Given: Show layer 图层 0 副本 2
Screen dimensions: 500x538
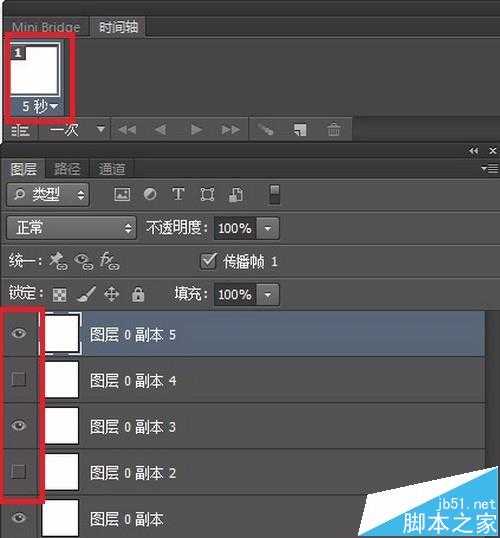Looking at the screenshot, I should [x=19, y=471].
